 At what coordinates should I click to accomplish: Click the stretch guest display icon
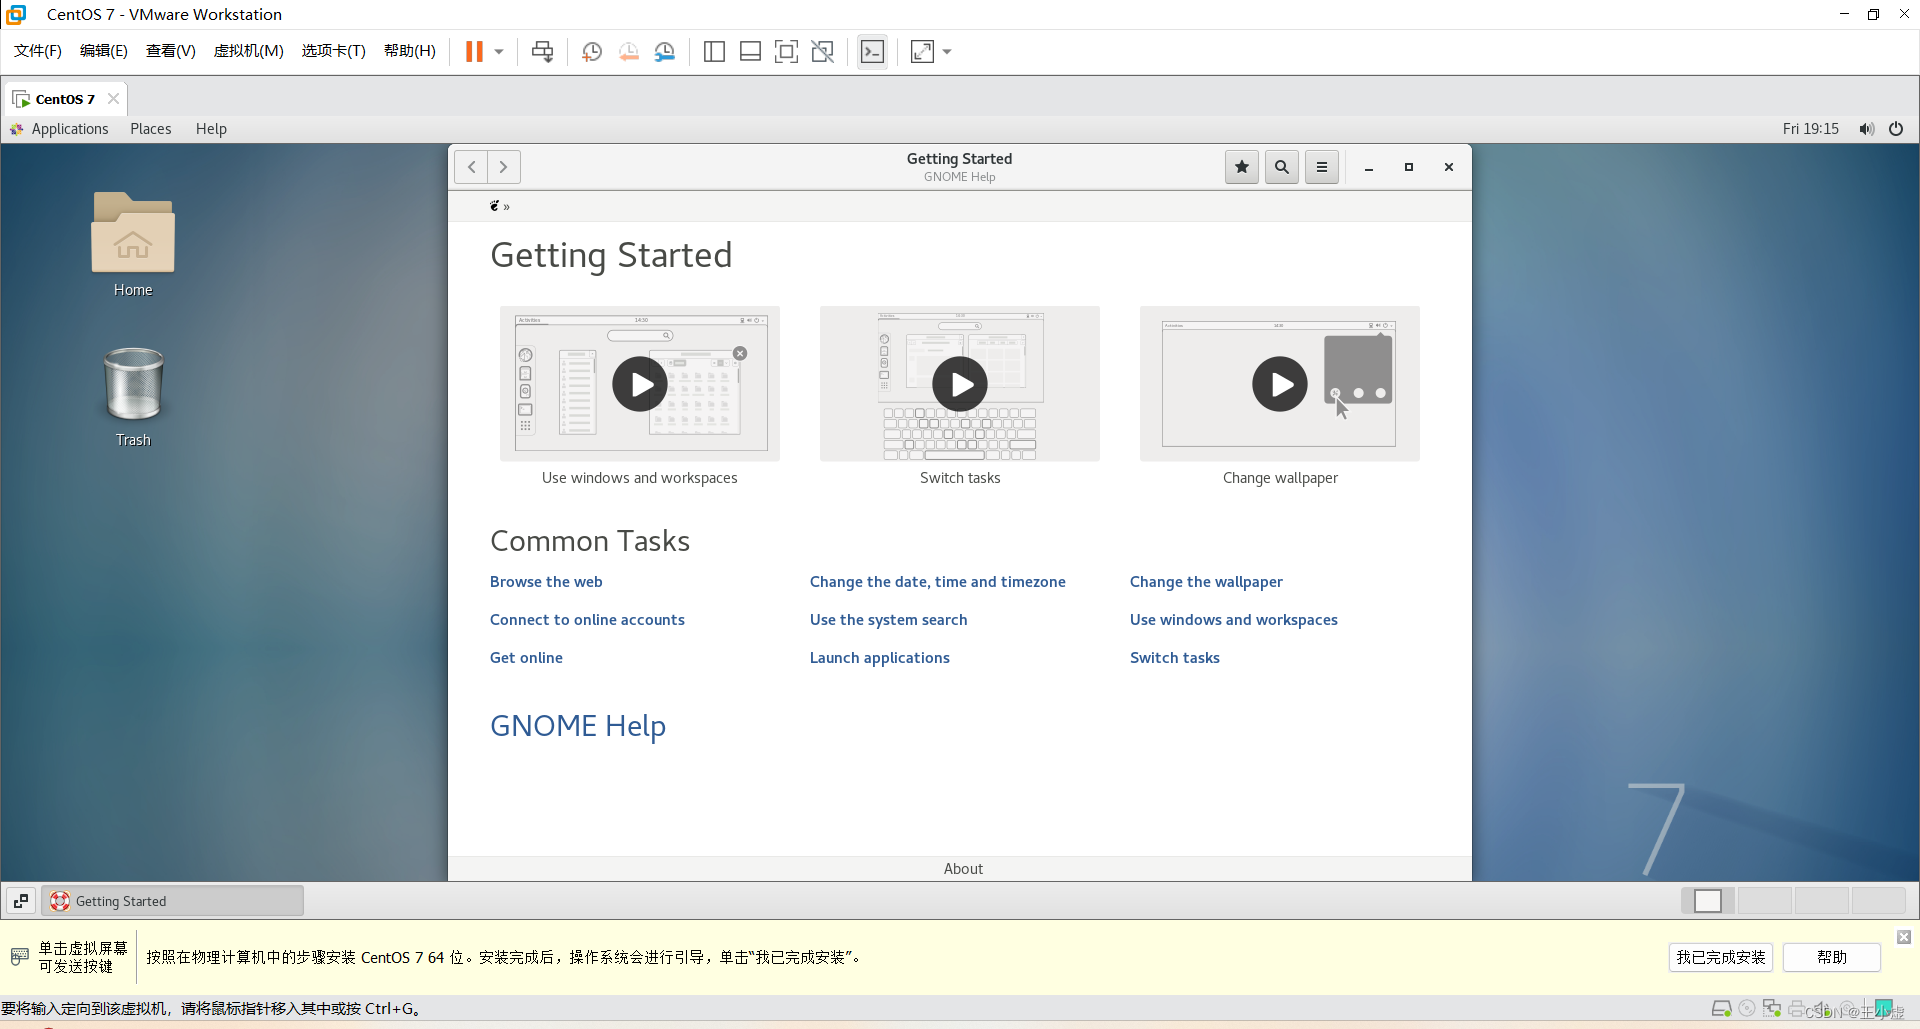point(922,51)
